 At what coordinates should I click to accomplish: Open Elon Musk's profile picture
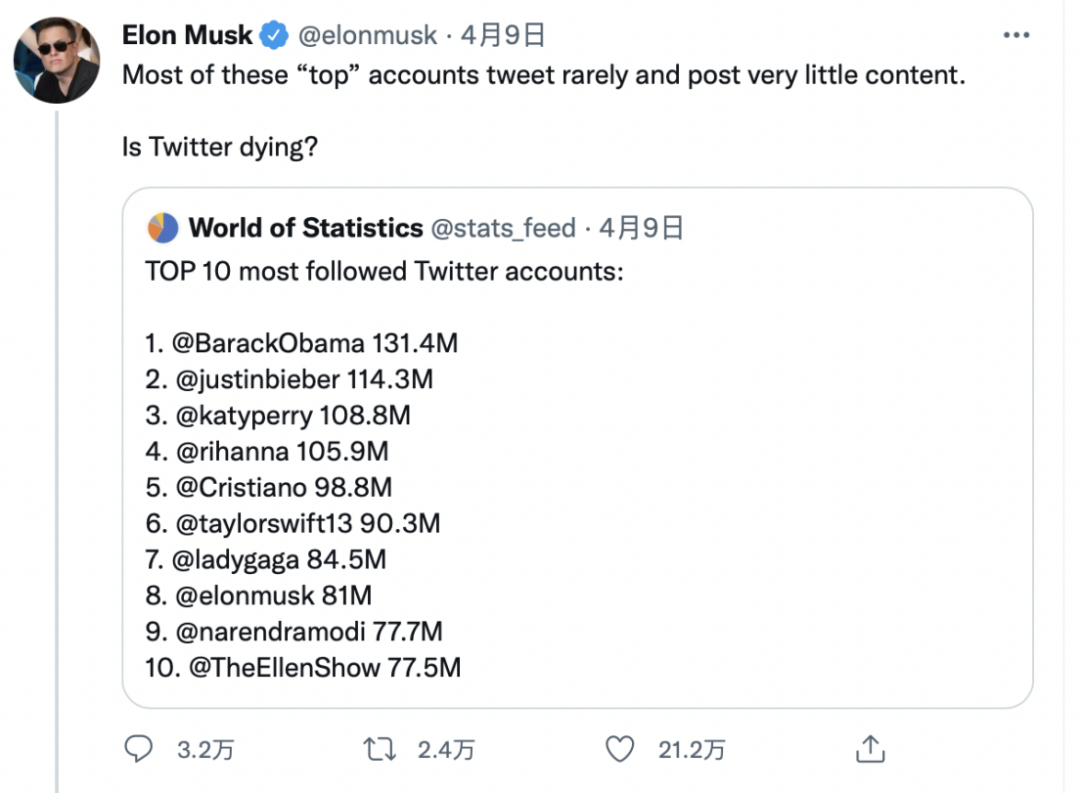point(57,60)
